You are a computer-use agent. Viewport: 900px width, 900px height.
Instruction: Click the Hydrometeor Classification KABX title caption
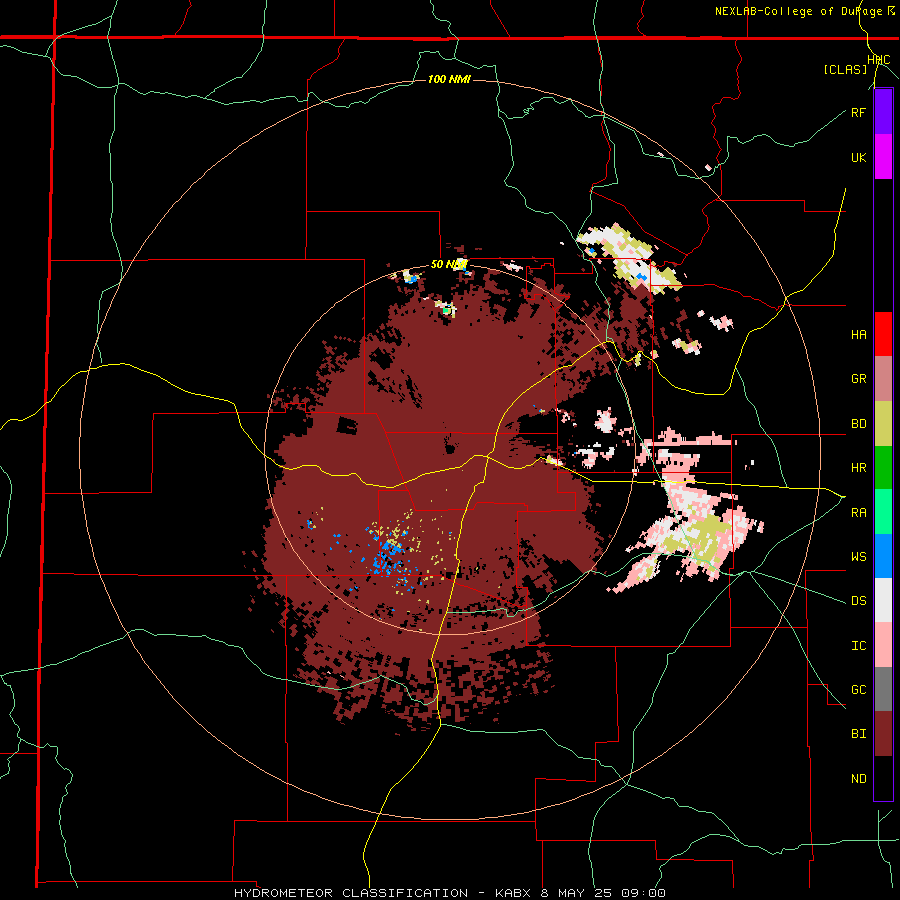coord(449,893)
